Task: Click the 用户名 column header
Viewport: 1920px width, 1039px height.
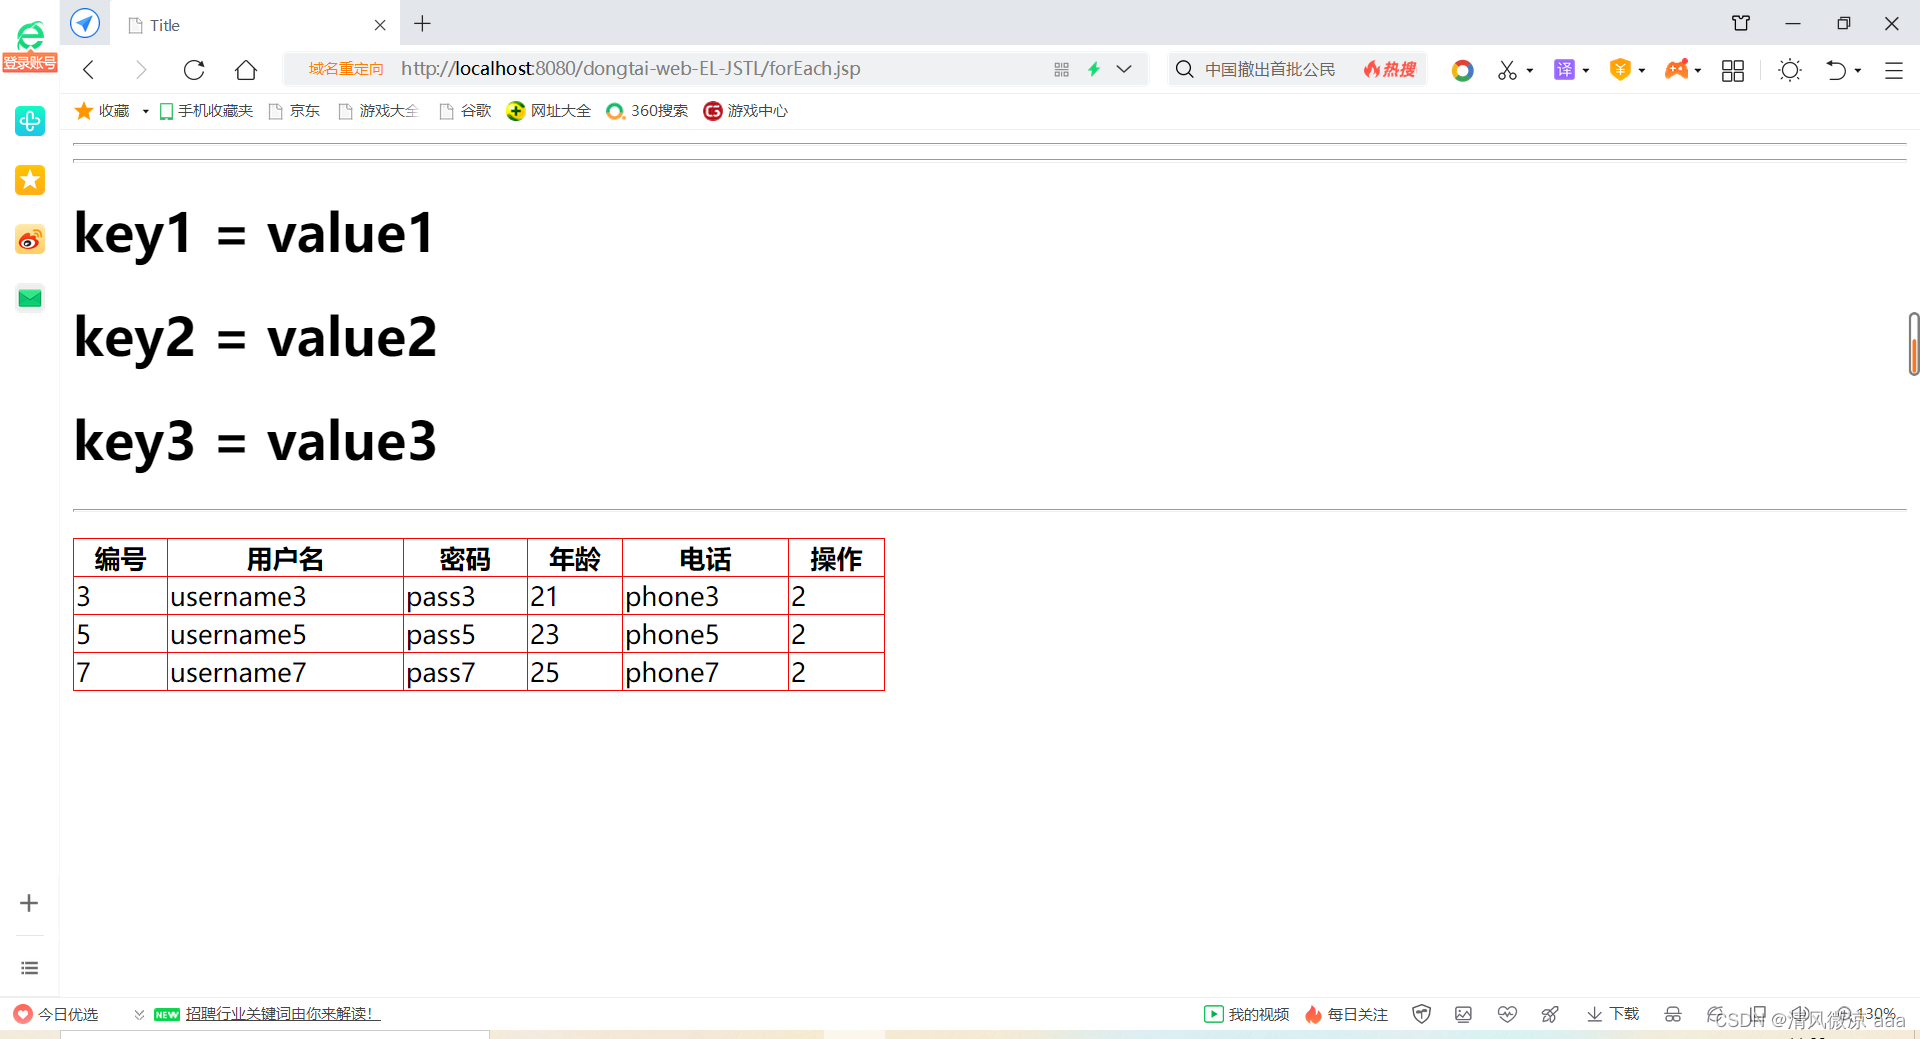Action: coord(285,558)
